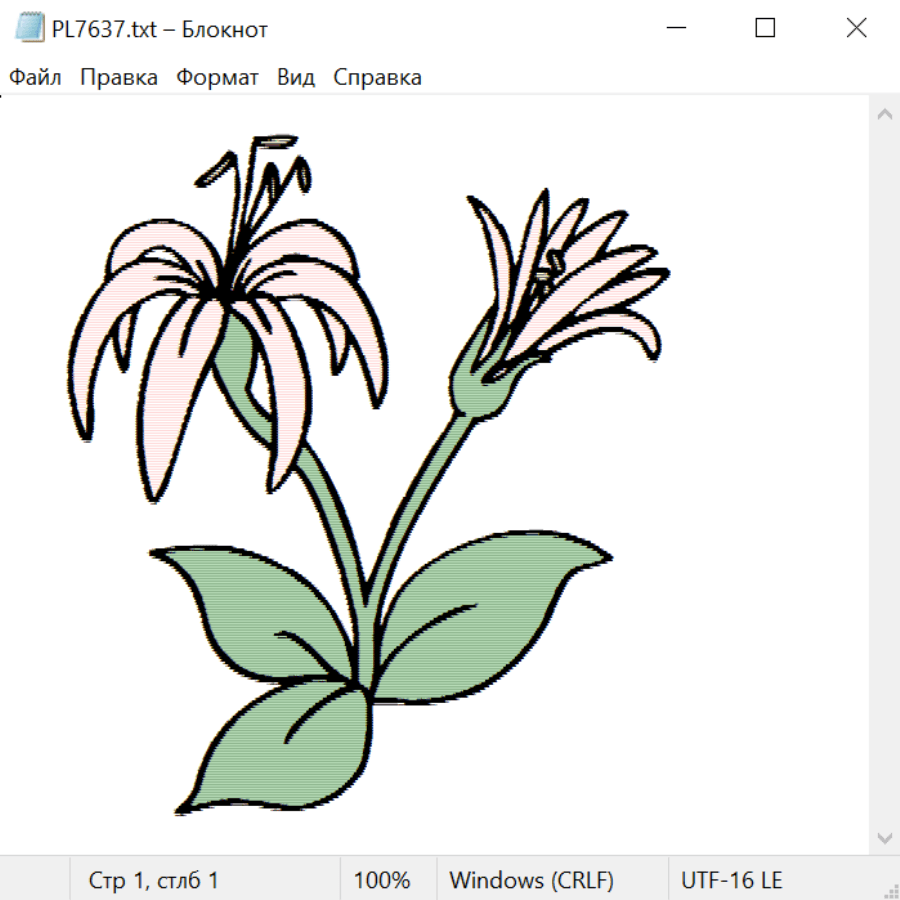The height and width of the screenshot is (900, 900).
Task: Click the resize grip in status bar corner
Action: pyautogui.click(x=890, y=890)
